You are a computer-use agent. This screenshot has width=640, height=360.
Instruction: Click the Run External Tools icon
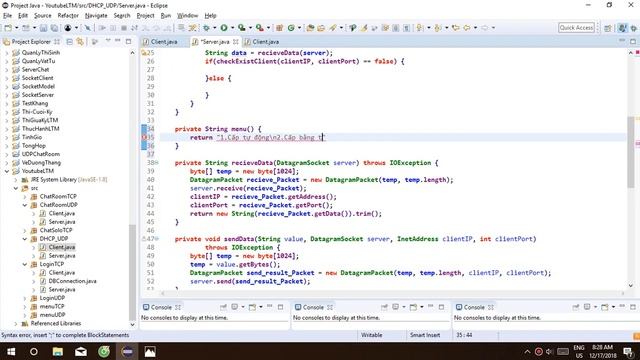point(260,28)
